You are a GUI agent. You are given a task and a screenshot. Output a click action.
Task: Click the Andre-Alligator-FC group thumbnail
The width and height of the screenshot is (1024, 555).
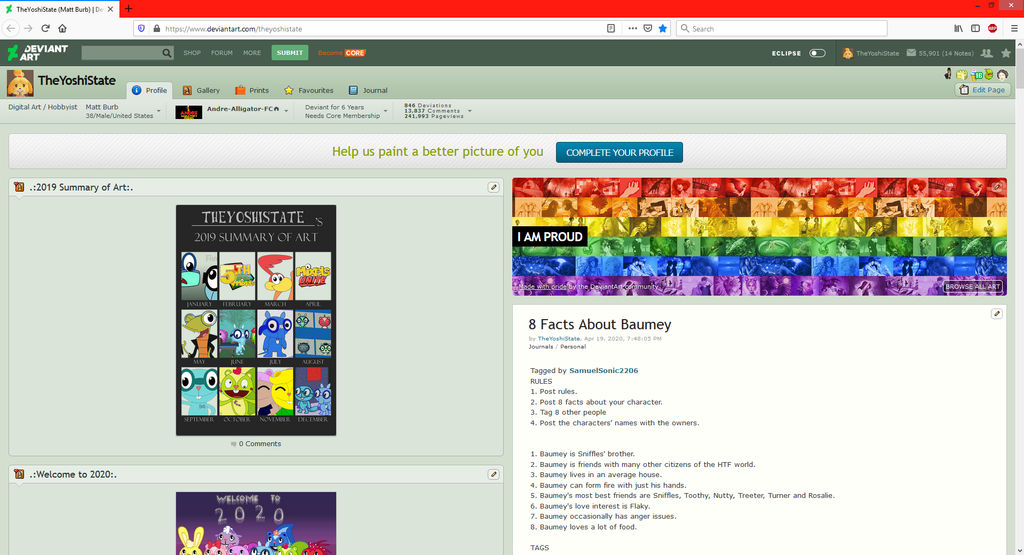tap(189, 112)
